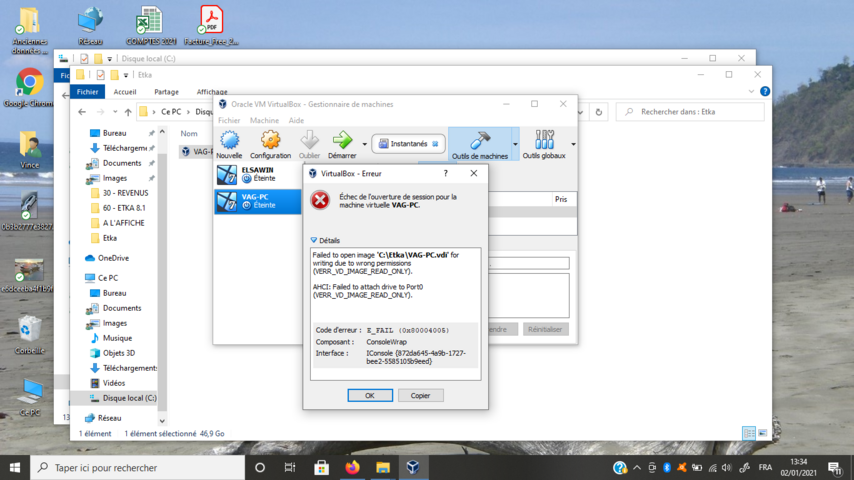Open the Outils globaux dropdown arrow
This screenshot has height=480, width=854.
[x=573, y=144]
